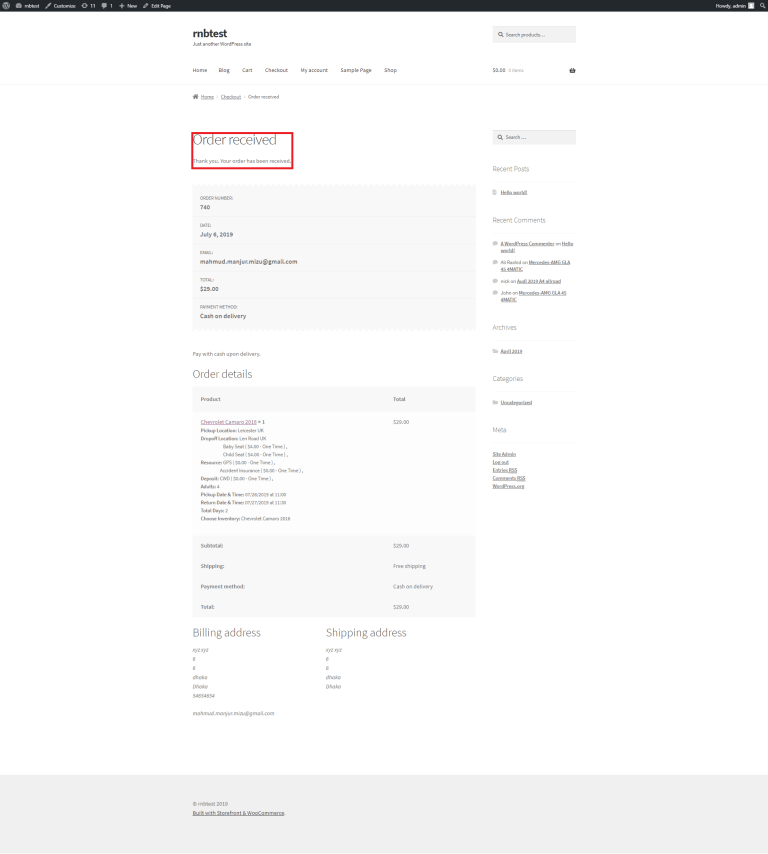
Task: Open the WordPress.org link
Action: (508, 486)
